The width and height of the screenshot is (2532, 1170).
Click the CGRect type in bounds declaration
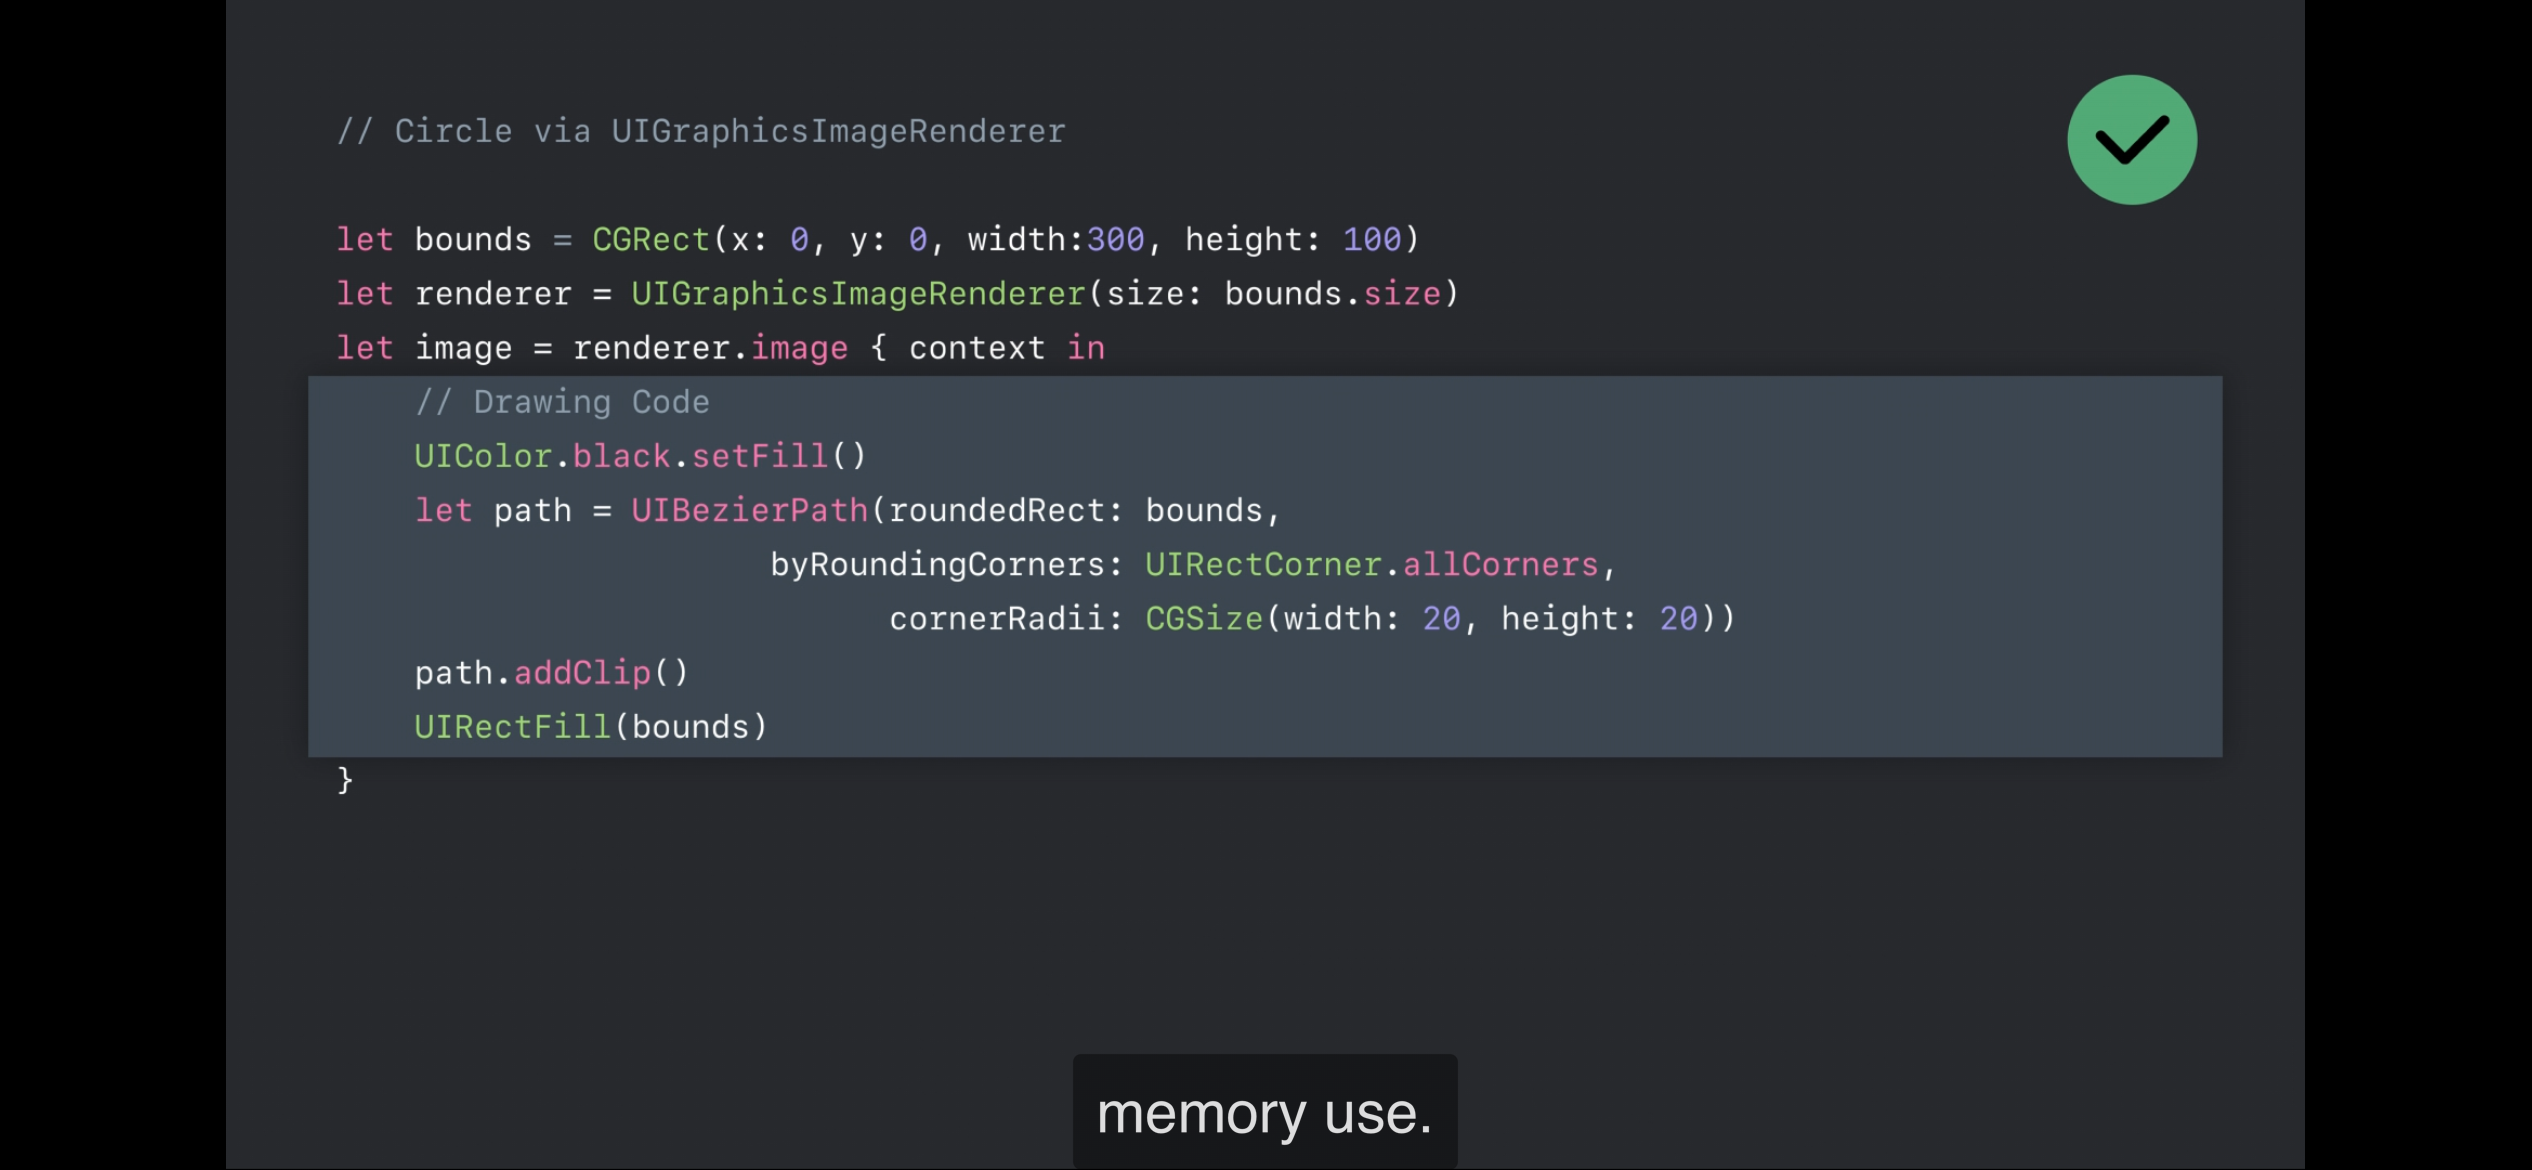coord(650,240)
